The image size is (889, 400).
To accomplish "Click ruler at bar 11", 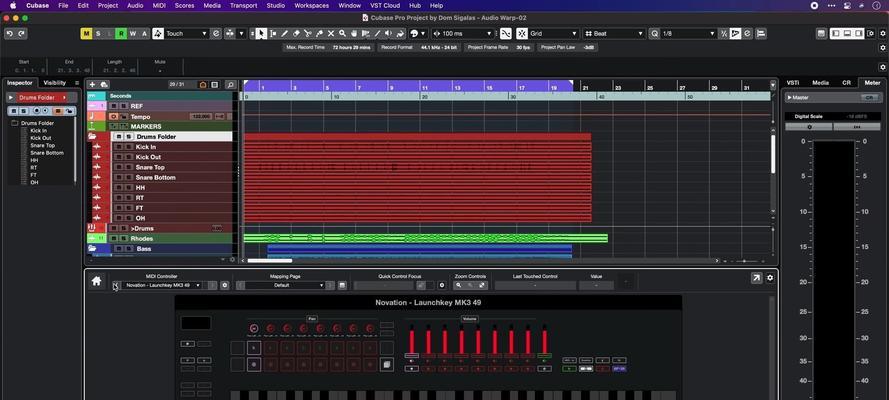I will pyautogui.click(x=425, y=88).
